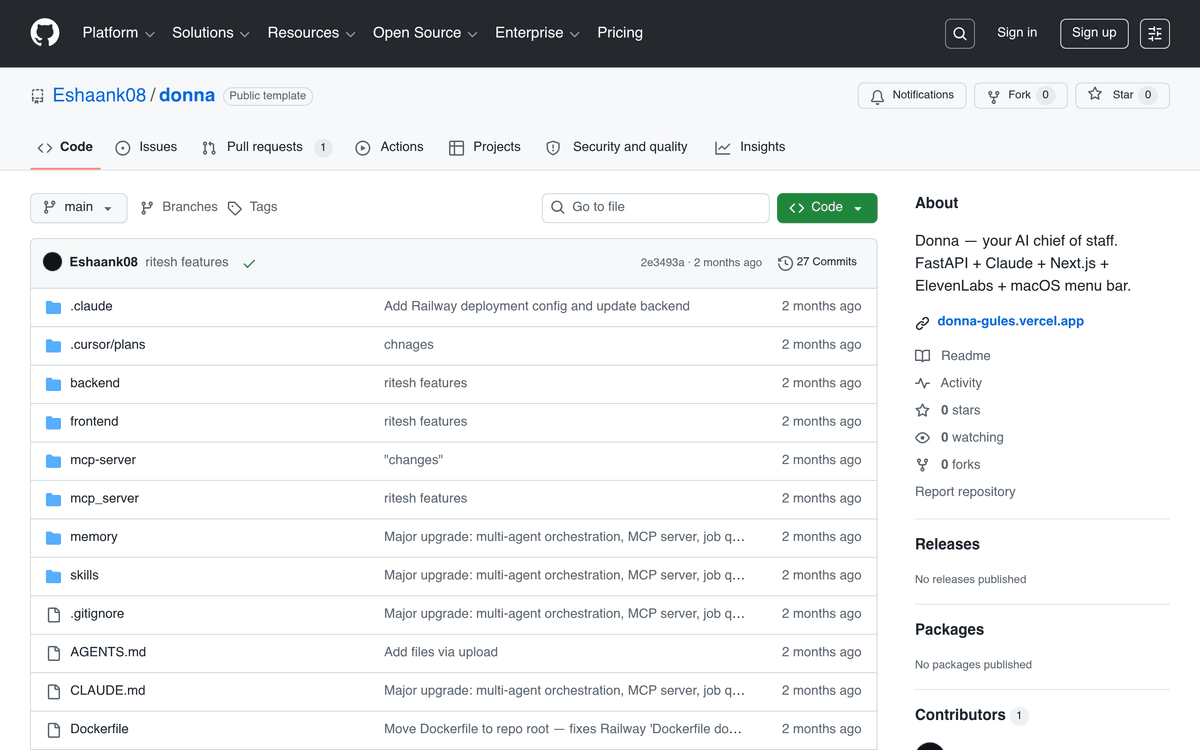Click the .cursor/plans folder icon
The image size is (1200, 750).
click(54, 345)
